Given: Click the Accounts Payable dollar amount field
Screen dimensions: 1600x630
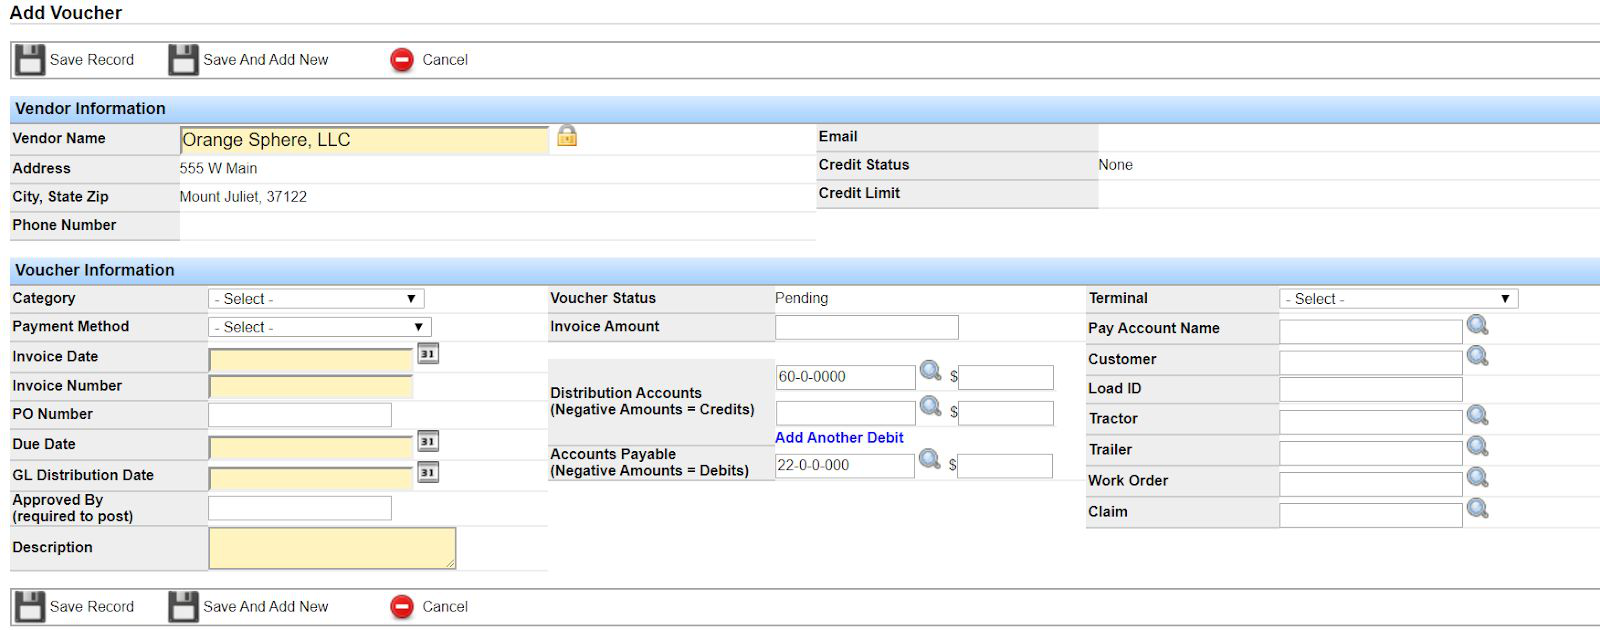Looking at the screenshot, I should [x=1005, y=466].
